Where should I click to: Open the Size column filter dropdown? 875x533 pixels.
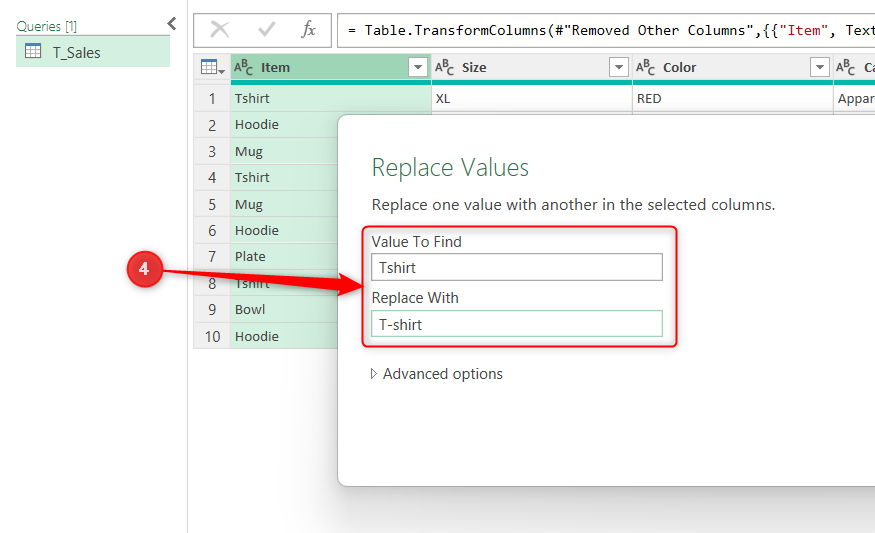point(618,68)
